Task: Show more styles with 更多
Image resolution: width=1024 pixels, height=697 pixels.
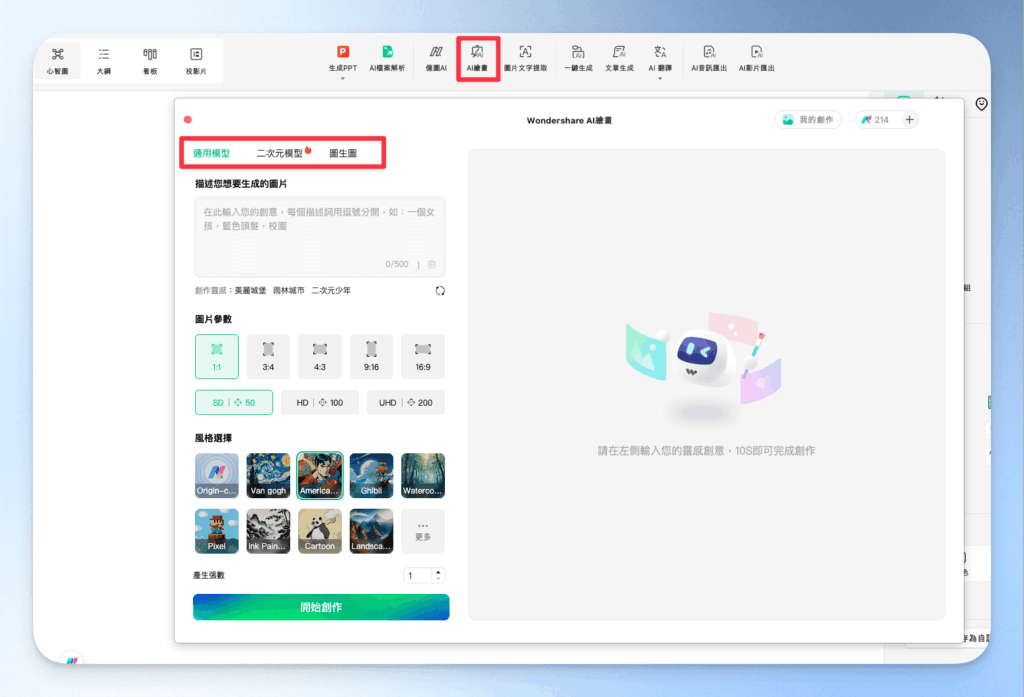Action: [423, 531]
